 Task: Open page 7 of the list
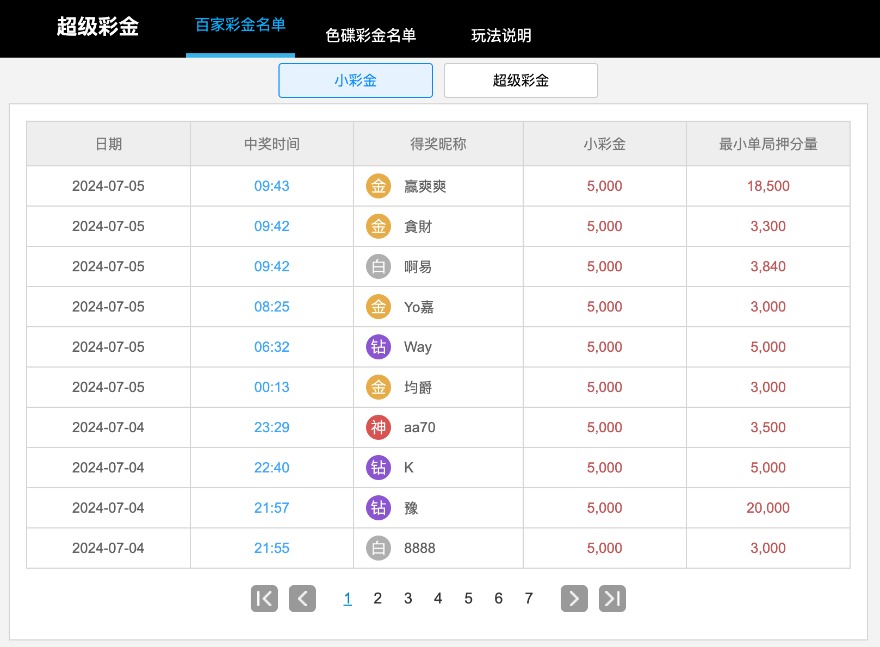(x=528, y=599)
